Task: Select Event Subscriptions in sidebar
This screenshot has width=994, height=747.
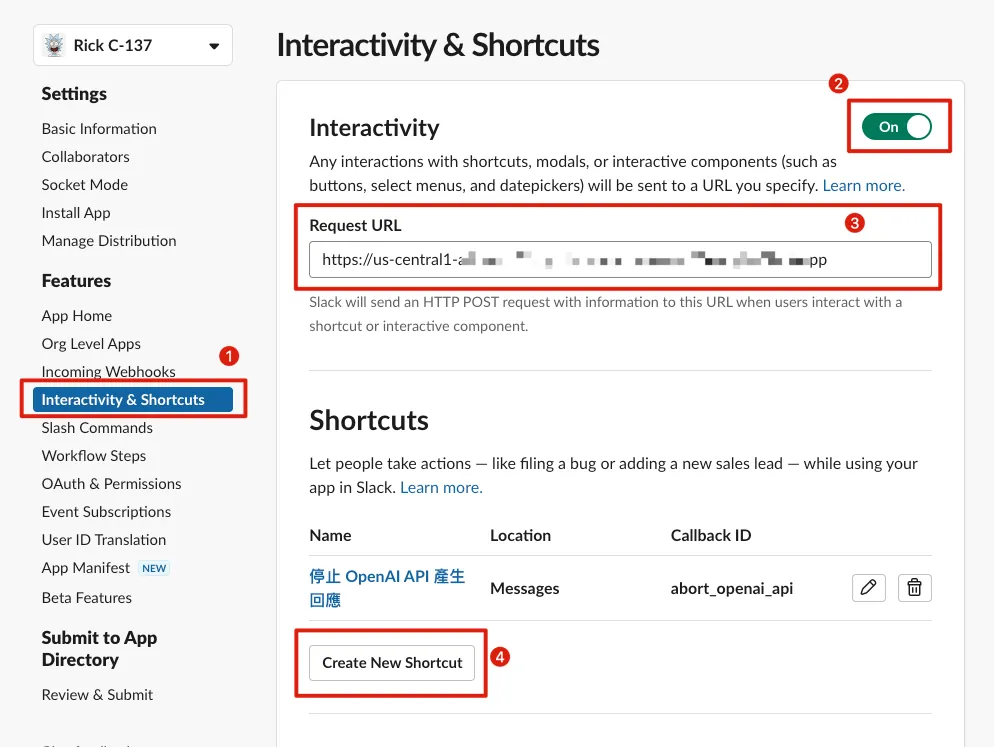Action: tap(106, 512)
